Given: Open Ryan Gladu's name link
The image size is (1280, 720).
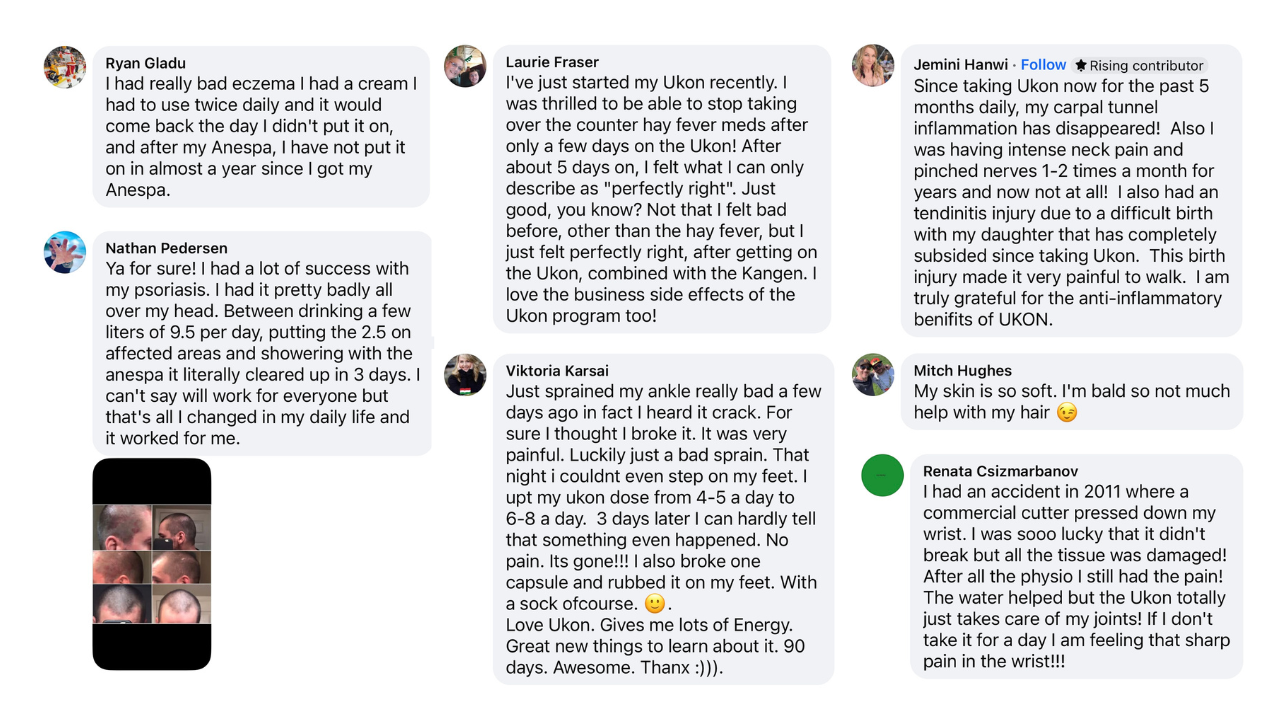Looking at the screenshot, I should tap(146, 63).
